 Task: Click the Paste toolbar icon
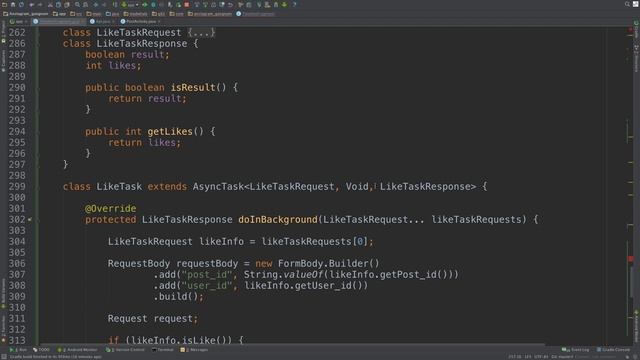pyautogui.click(x=67, y=4)
